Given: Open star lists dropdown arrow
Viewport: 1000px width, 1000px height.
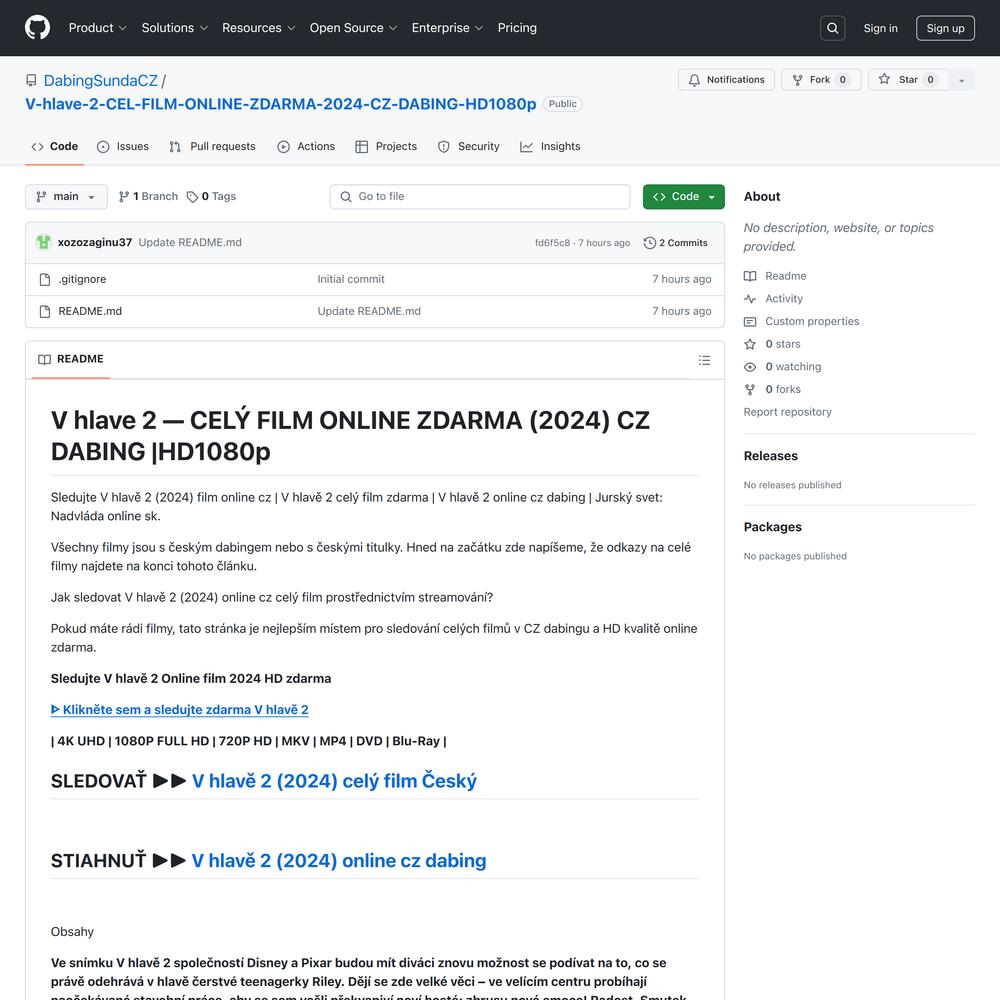Looking at the screenshot, I should point(961,80).
